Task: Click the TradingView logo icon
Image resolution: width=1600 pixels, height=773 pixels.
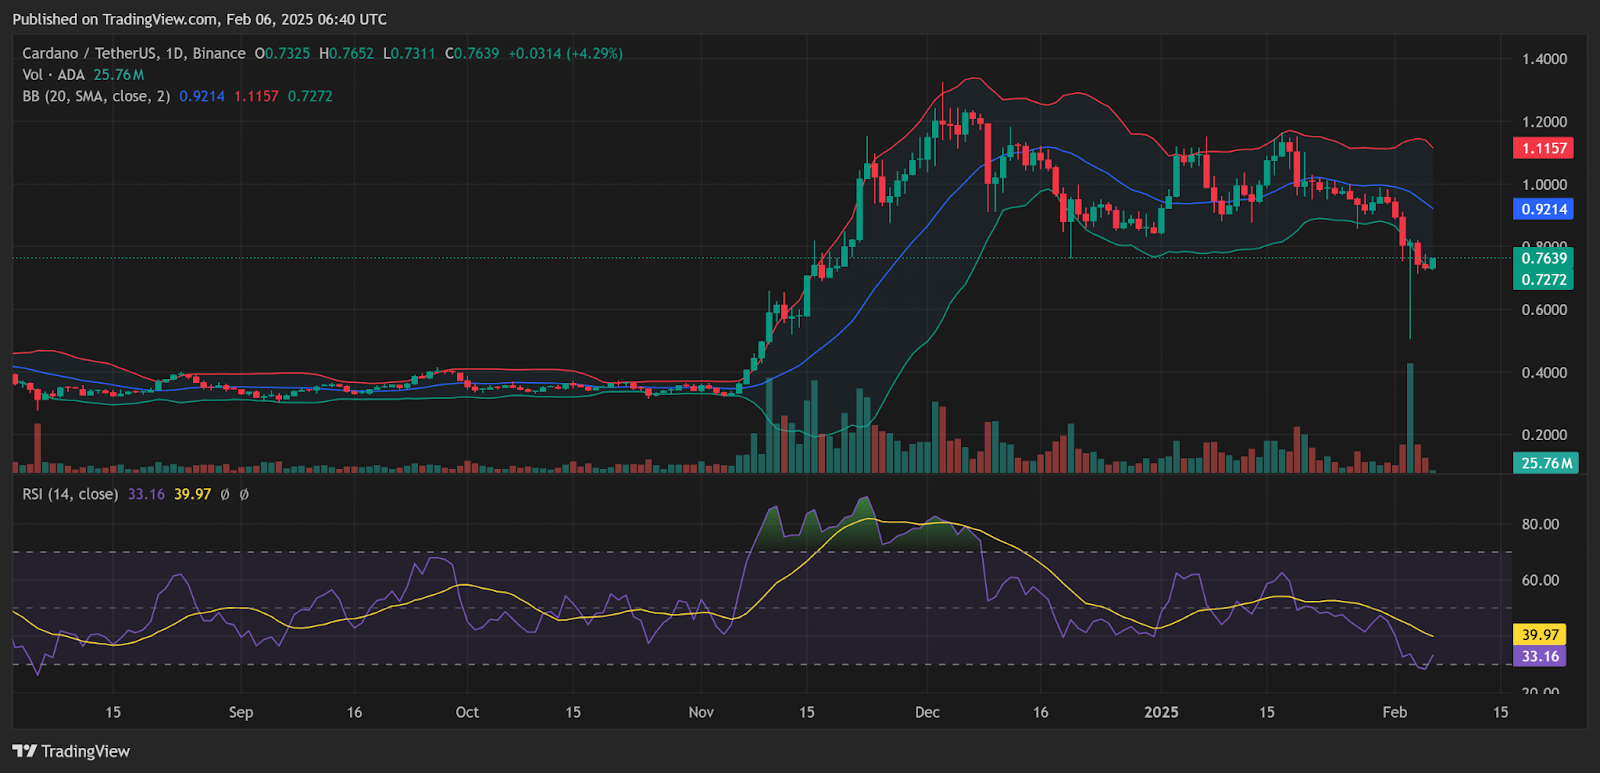Action: [x=25, y=751]
